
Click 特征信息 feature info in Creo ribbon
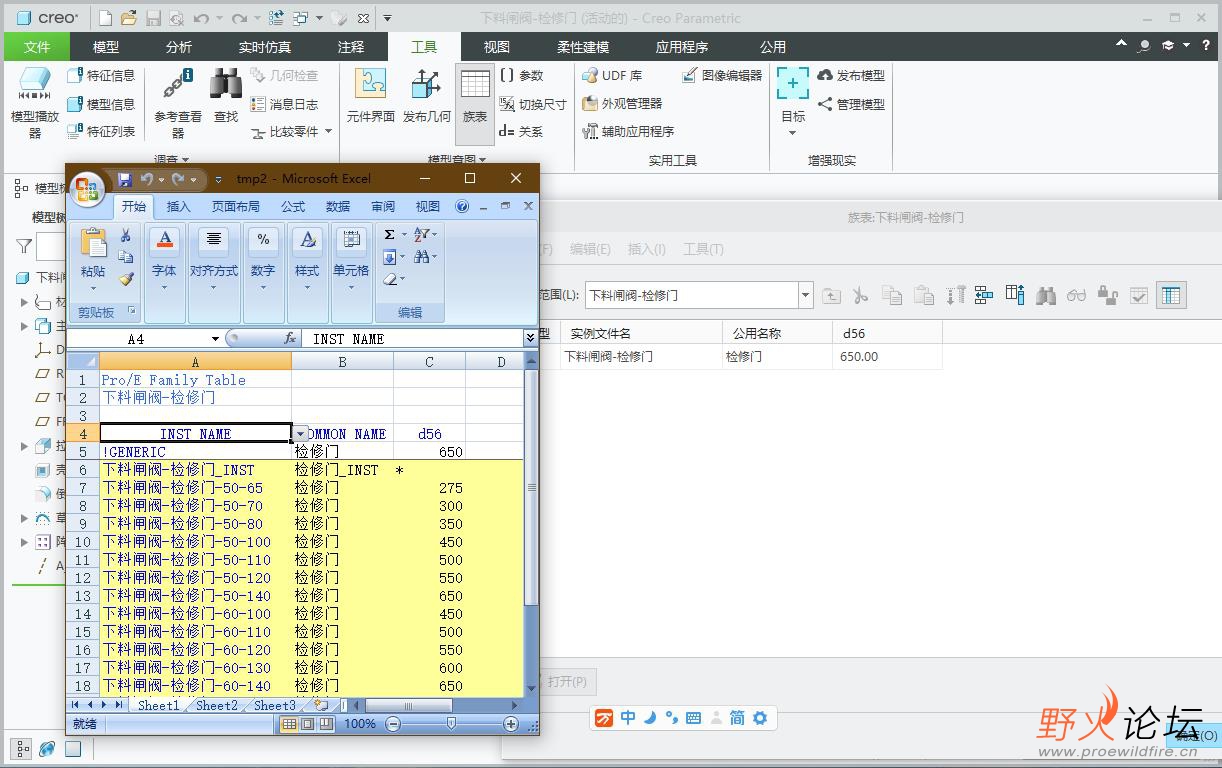click(100, 75)
